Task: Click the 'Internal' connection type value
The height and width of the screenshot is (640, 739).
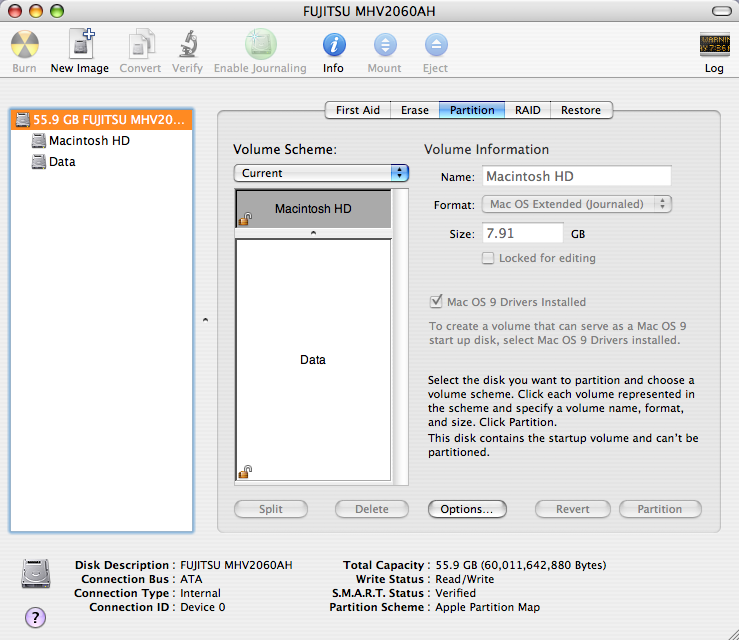Action: coord(200,593)
